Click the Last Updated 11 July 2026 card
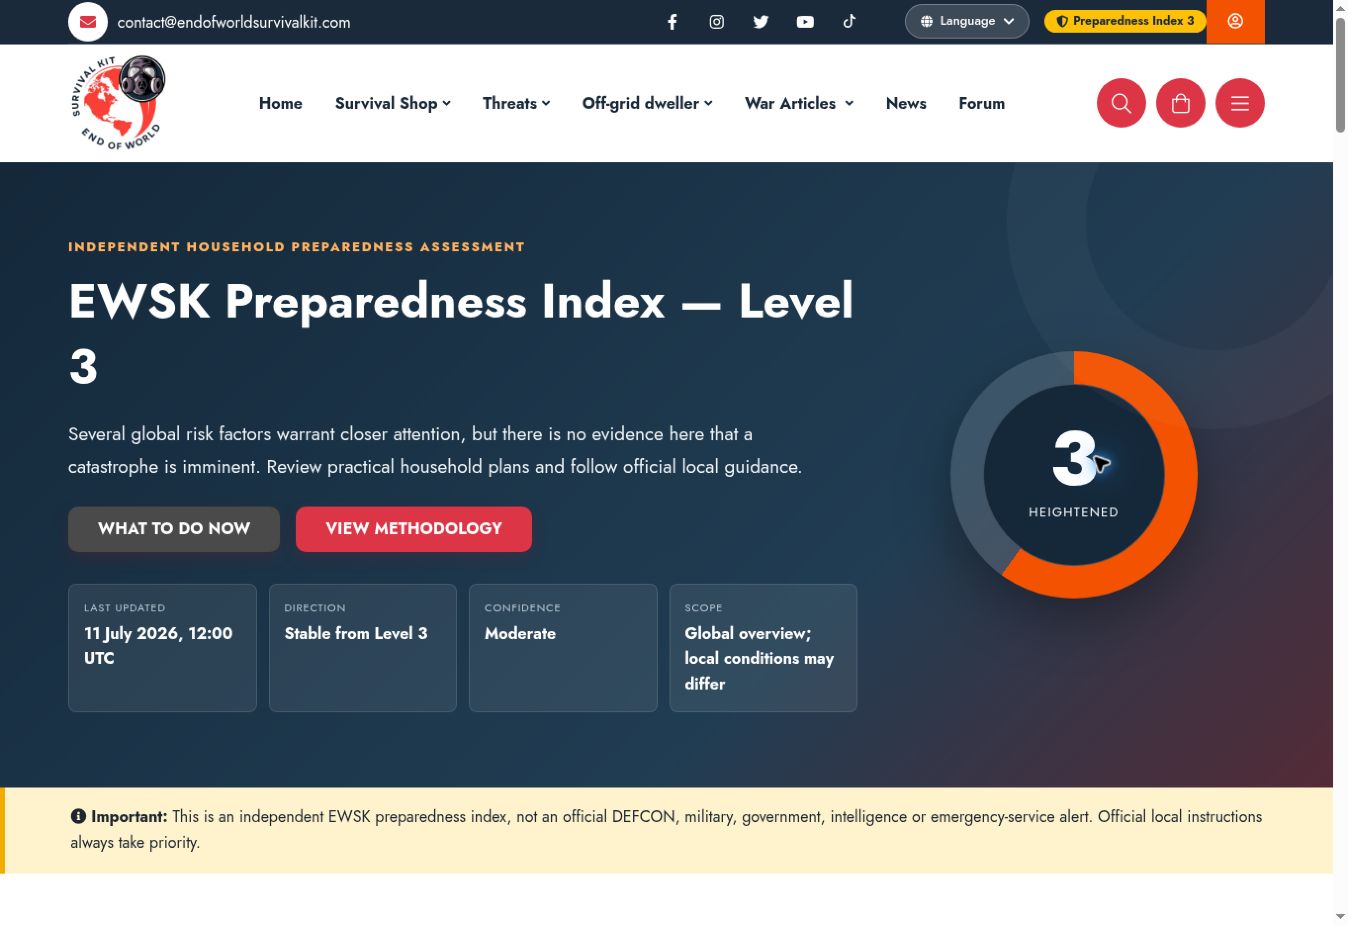 [162, 648]
